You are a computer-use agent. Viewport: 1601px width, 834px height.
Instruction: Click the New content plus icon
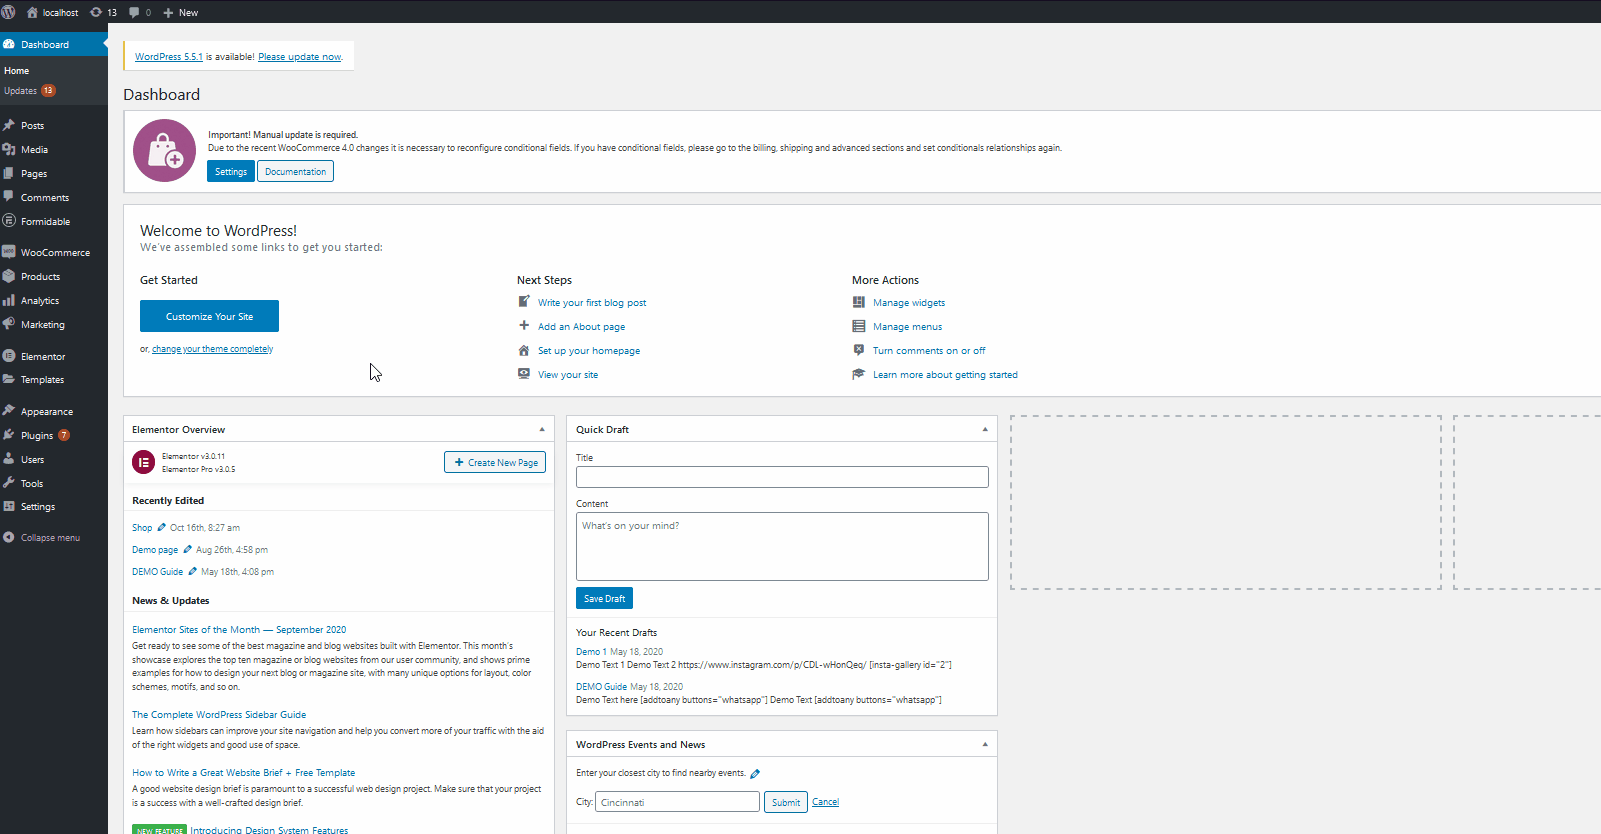(168, 12)
